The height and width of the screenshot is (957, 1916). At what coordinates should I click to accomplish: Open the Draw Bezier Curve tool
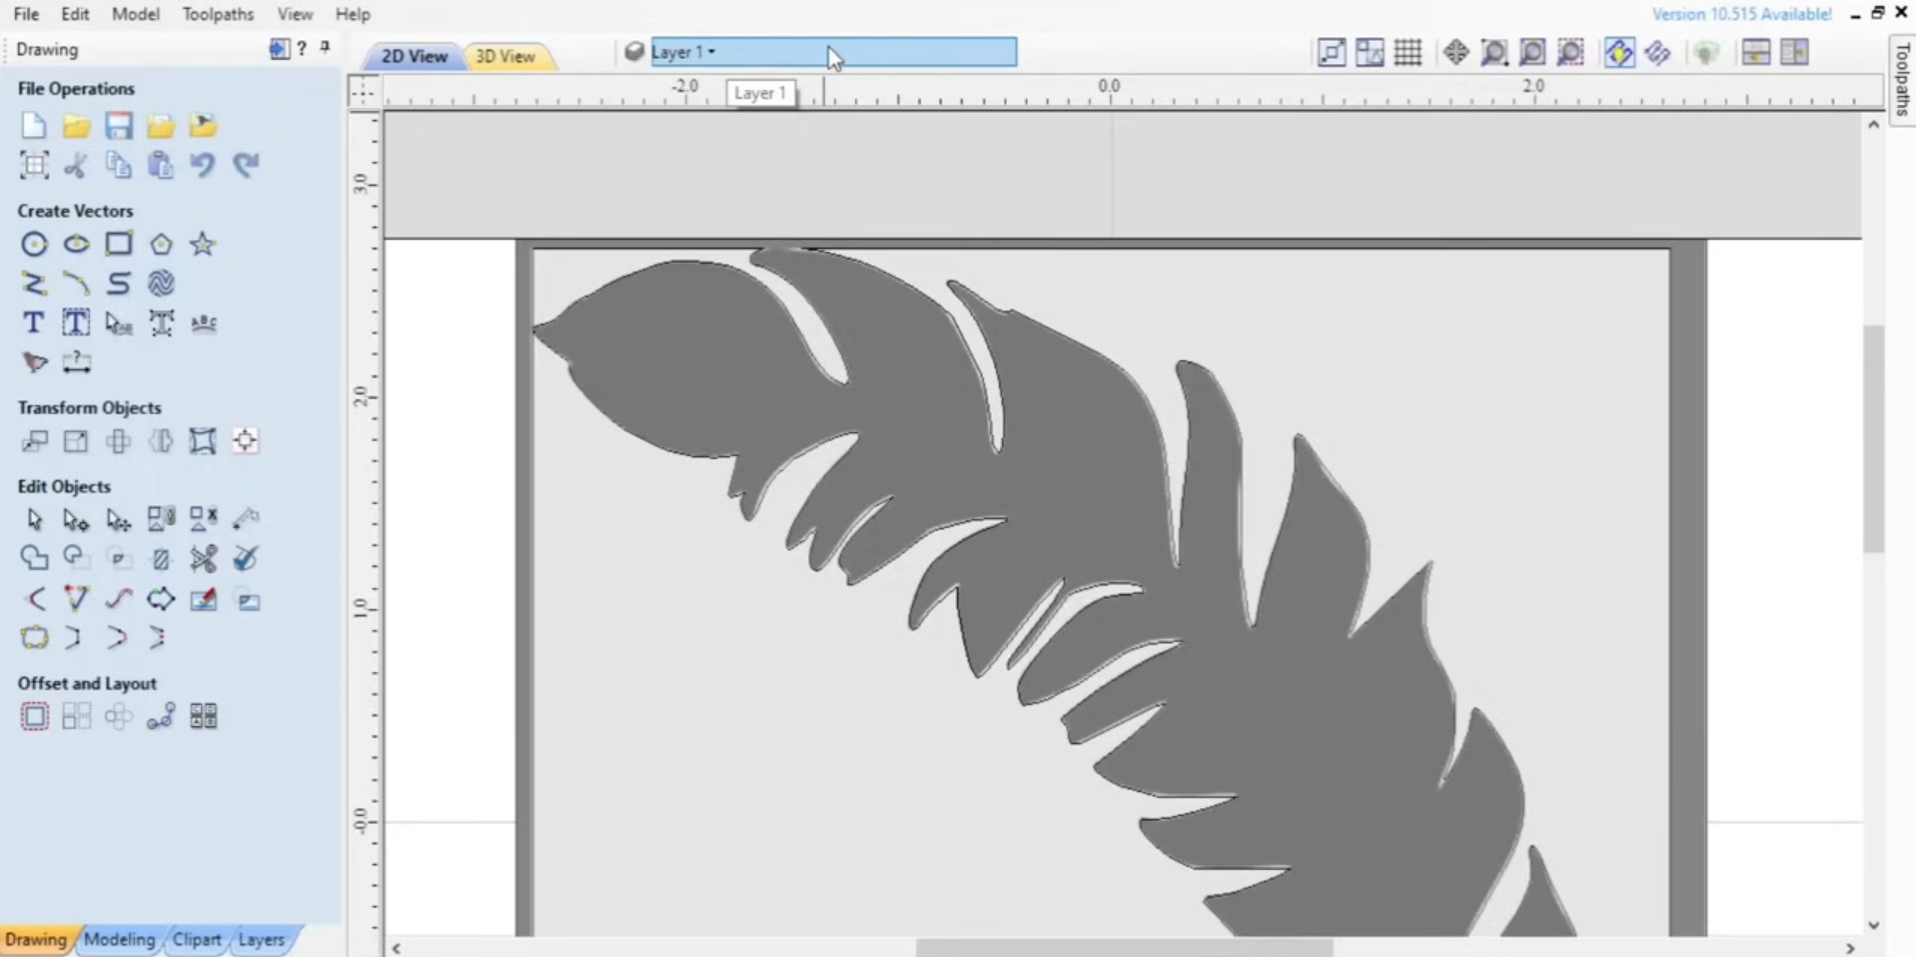tap(76, 284)
